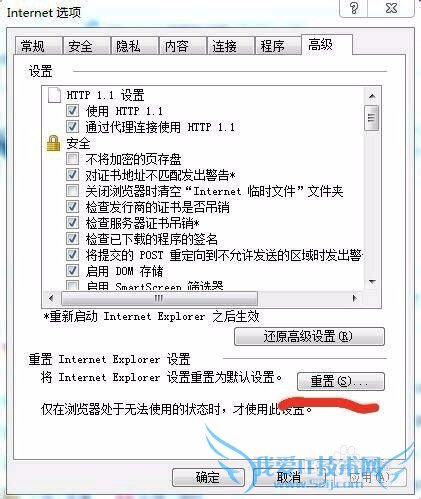Close the Internet 选项 dialog
The image size is (421, 499).
tap(392, 8)
